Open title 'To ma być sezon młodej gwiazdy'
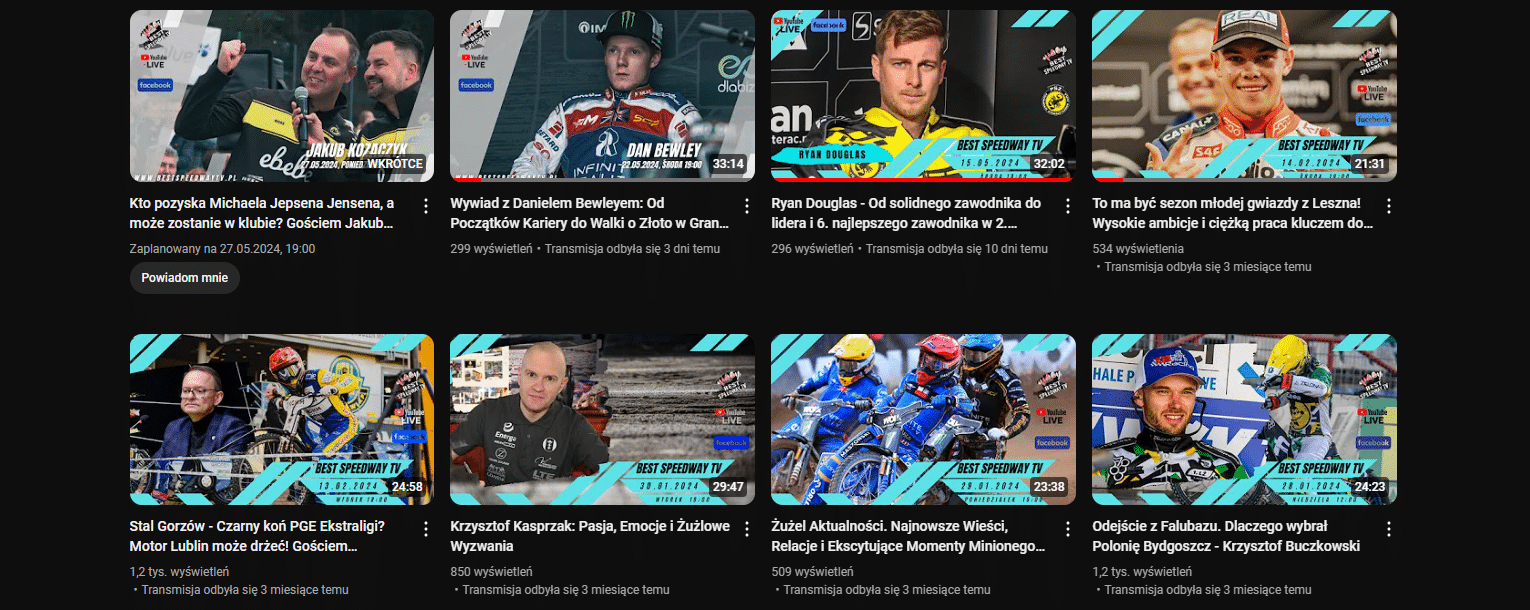Screen dimensions: 1530x610 [1233, 213]
